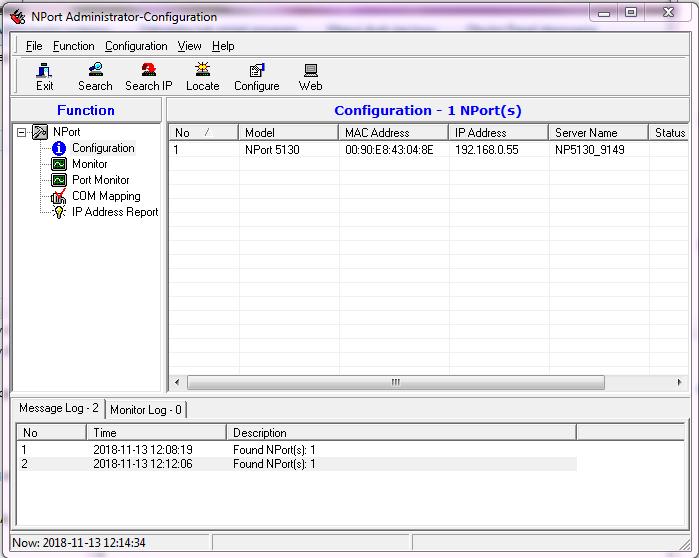The image size is (699, 558).
Task: Click the Port Monitor tree icon
Action: [59, 180]
